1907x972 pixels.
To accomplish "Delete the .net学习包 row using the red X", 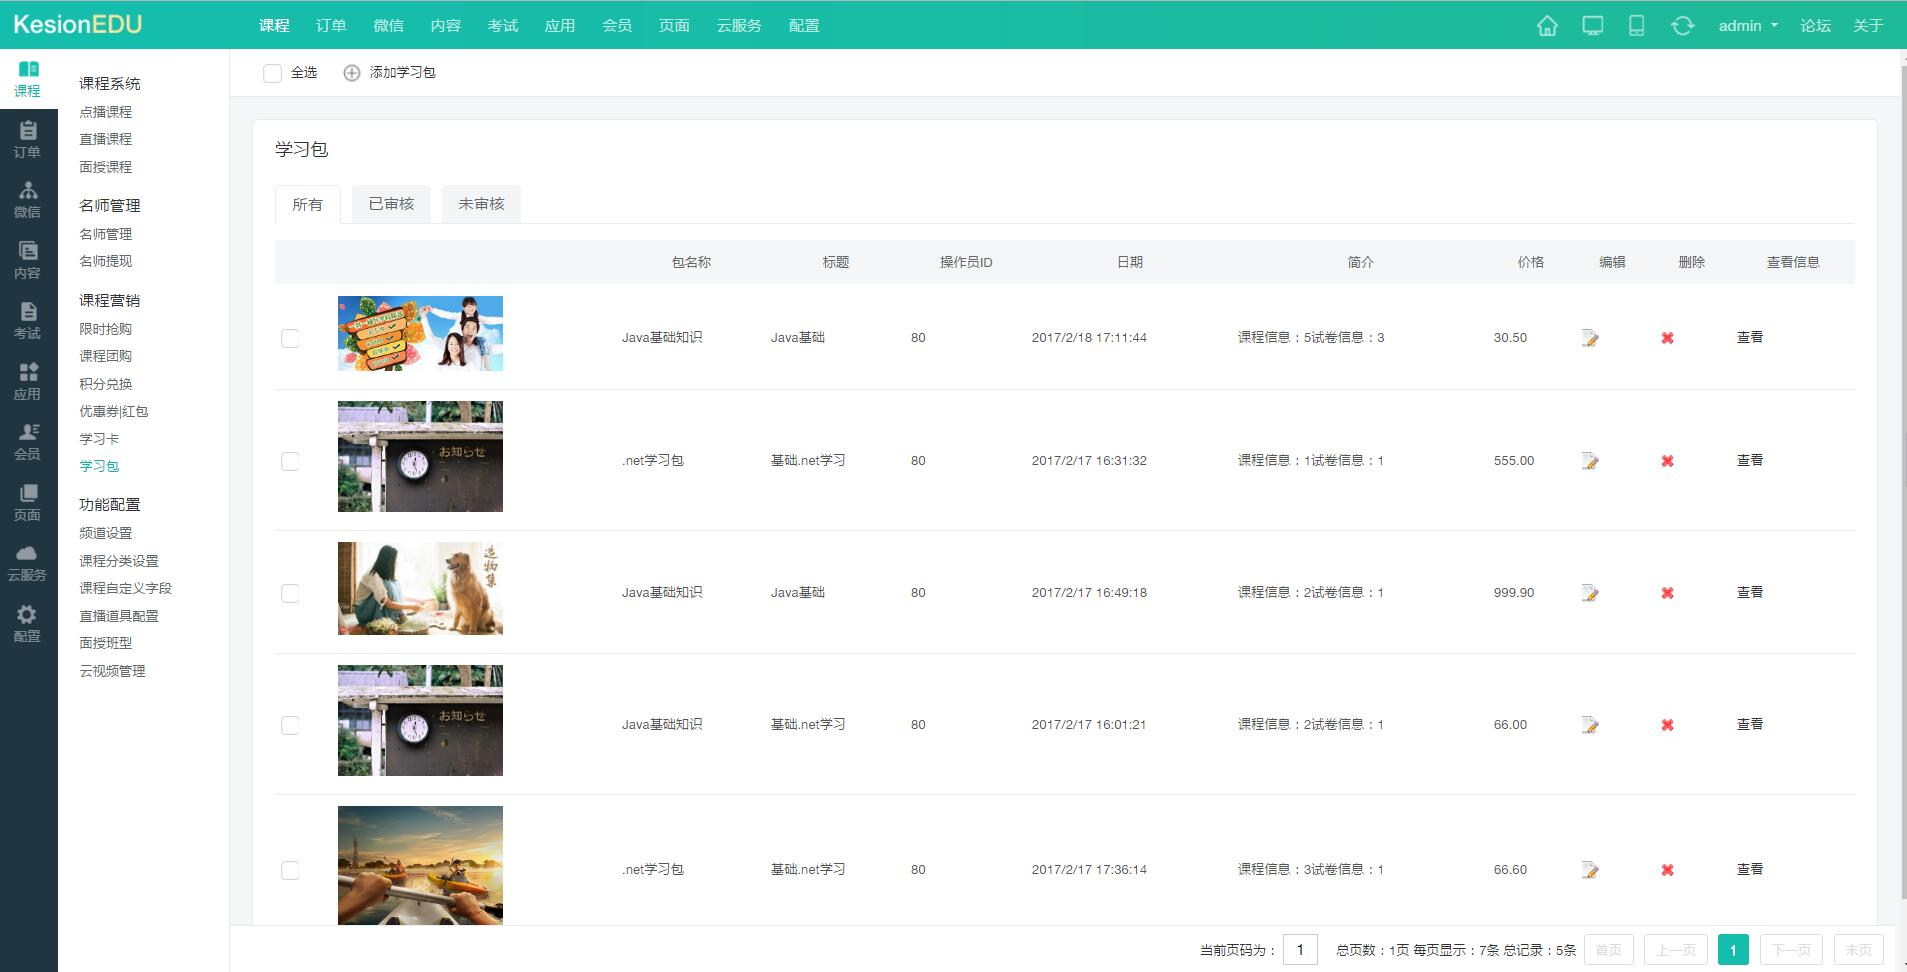I will tap(1666, 461).
